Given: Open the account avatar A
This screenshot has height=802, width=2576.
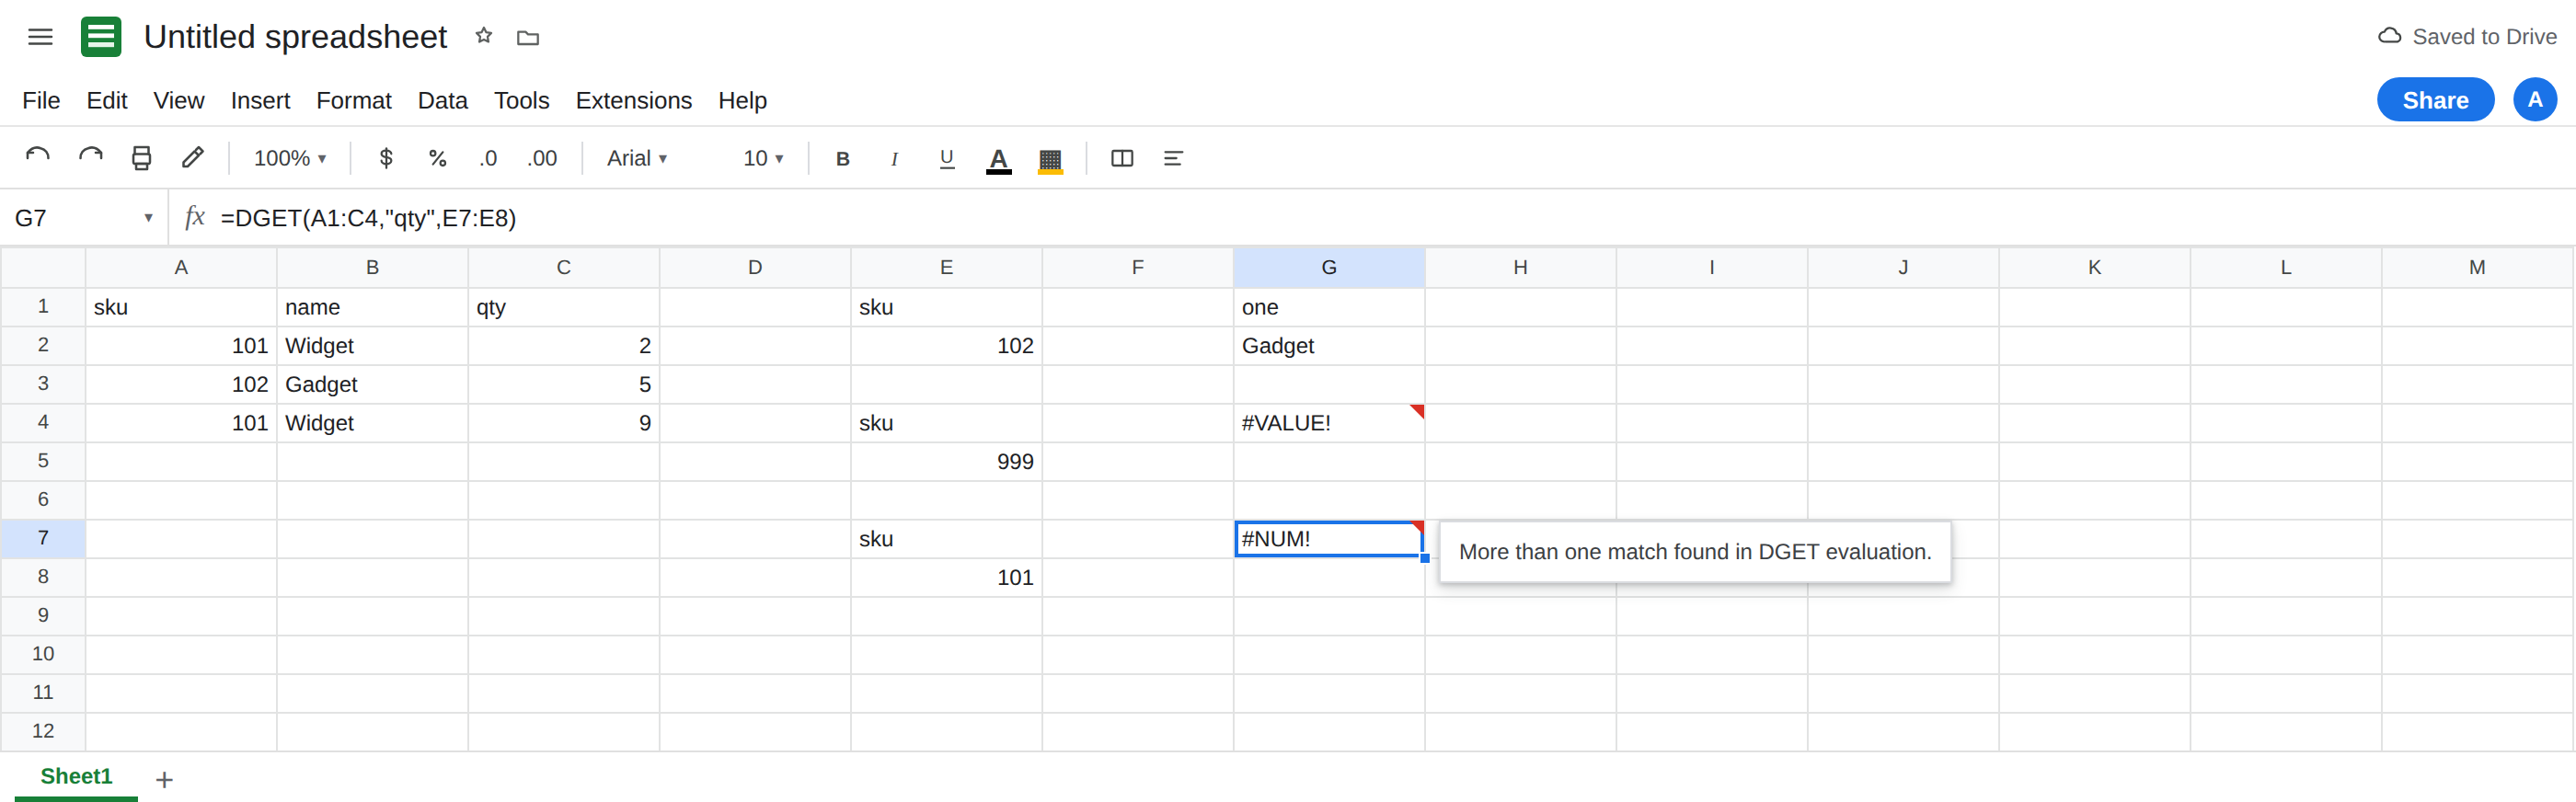Looking at the screenshot, I should [x=2535, y=100].
